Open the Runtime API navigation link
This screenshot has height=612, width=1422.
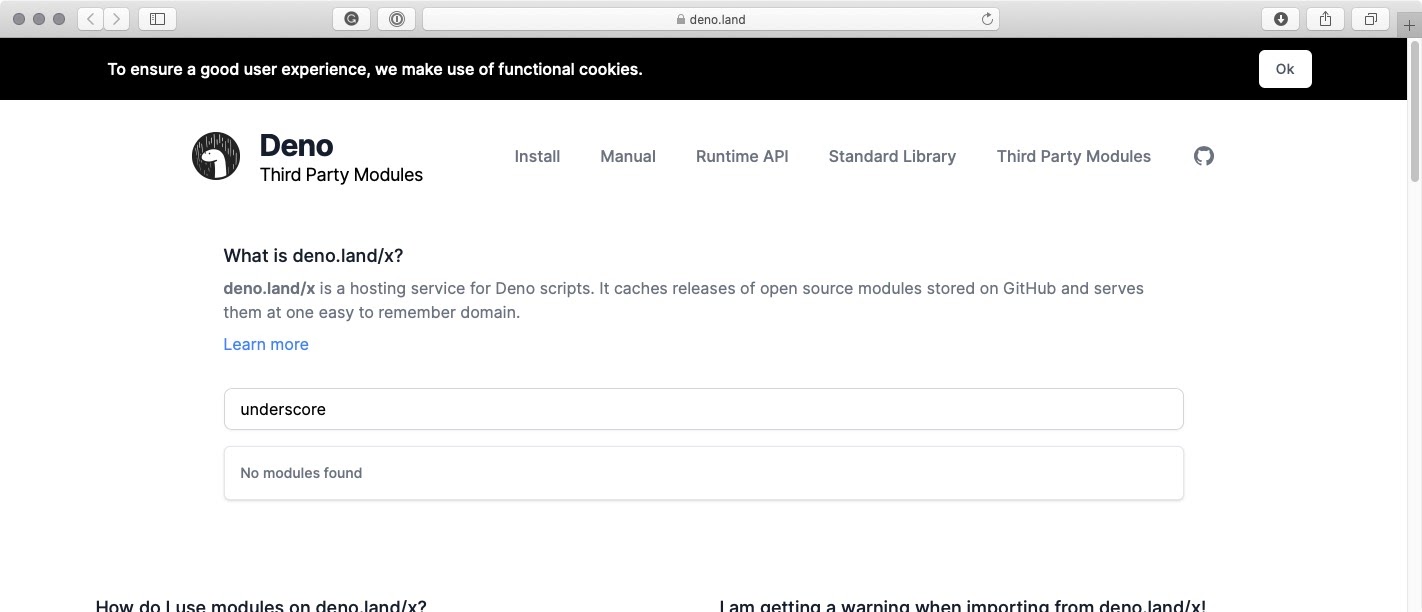(742, 156)
